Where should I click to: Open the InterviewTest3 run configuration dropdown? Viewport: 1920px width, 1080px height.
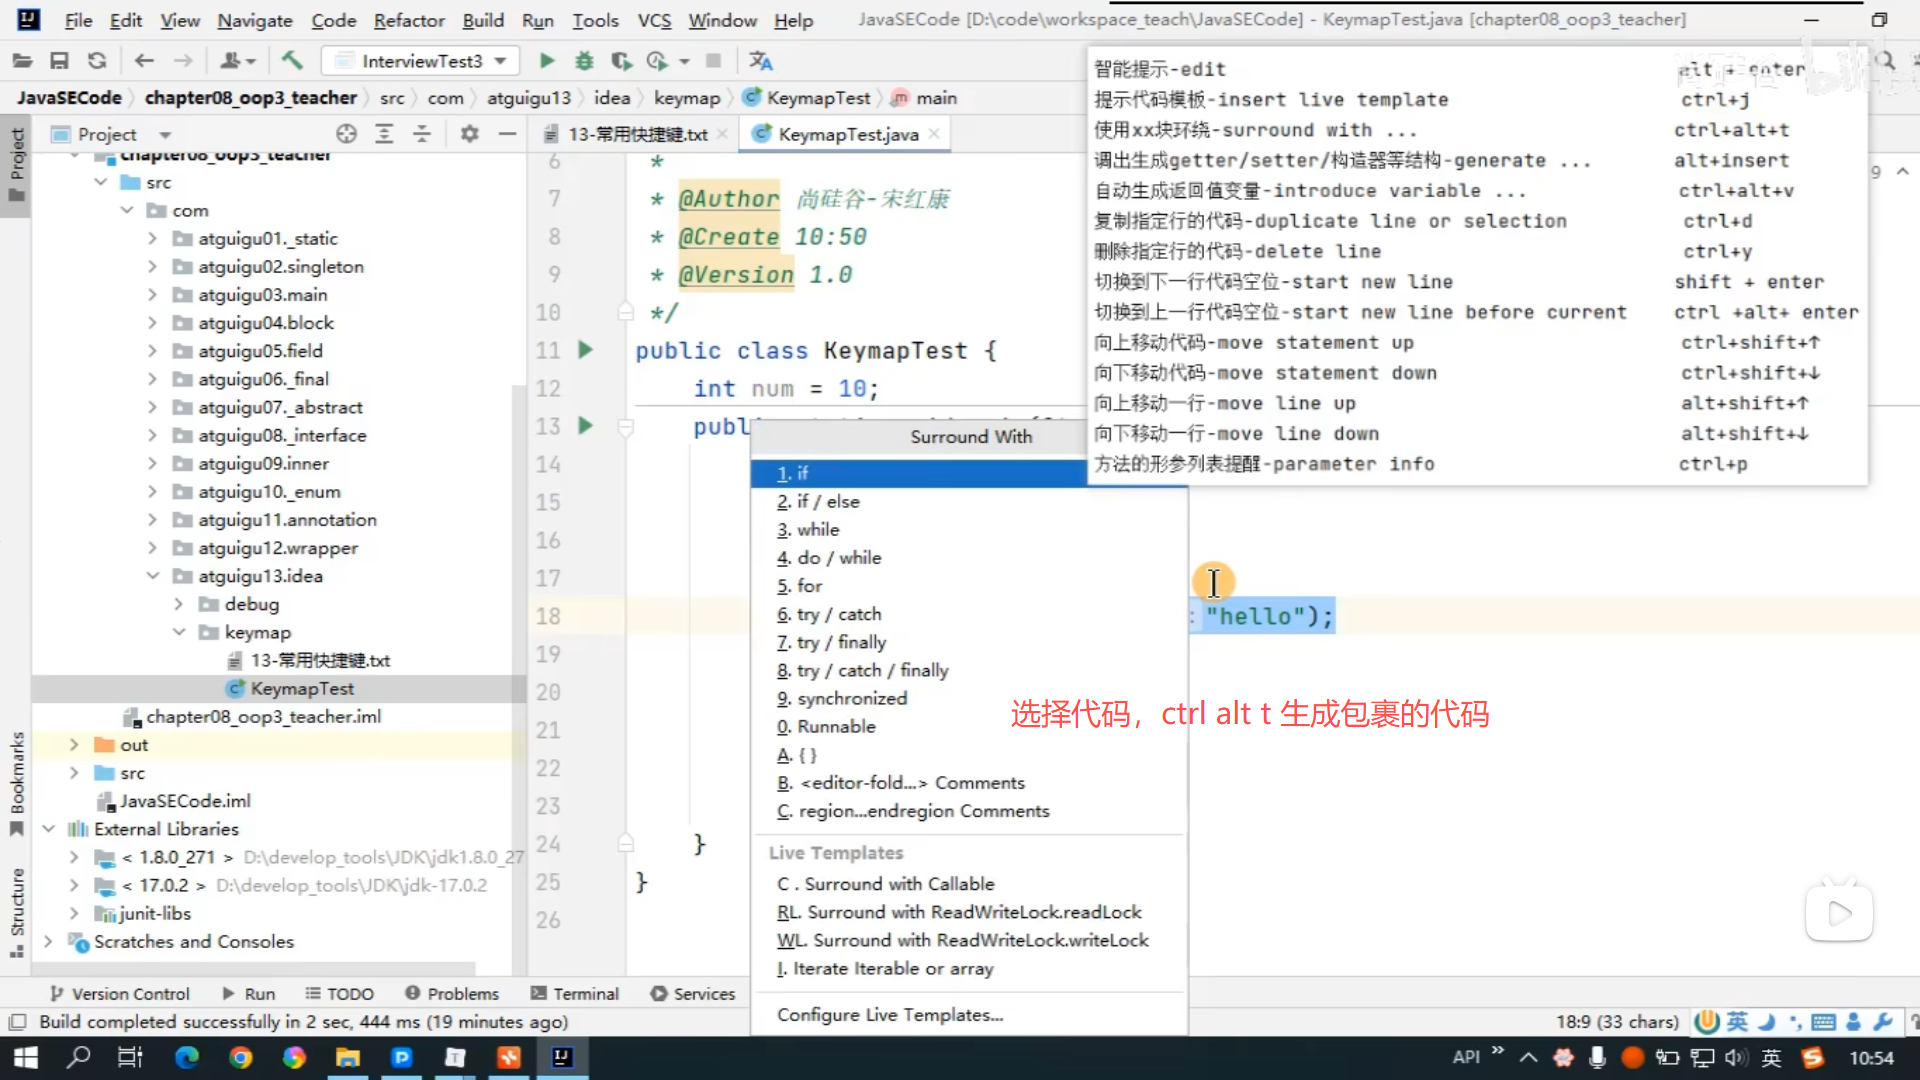coord(421,61)
